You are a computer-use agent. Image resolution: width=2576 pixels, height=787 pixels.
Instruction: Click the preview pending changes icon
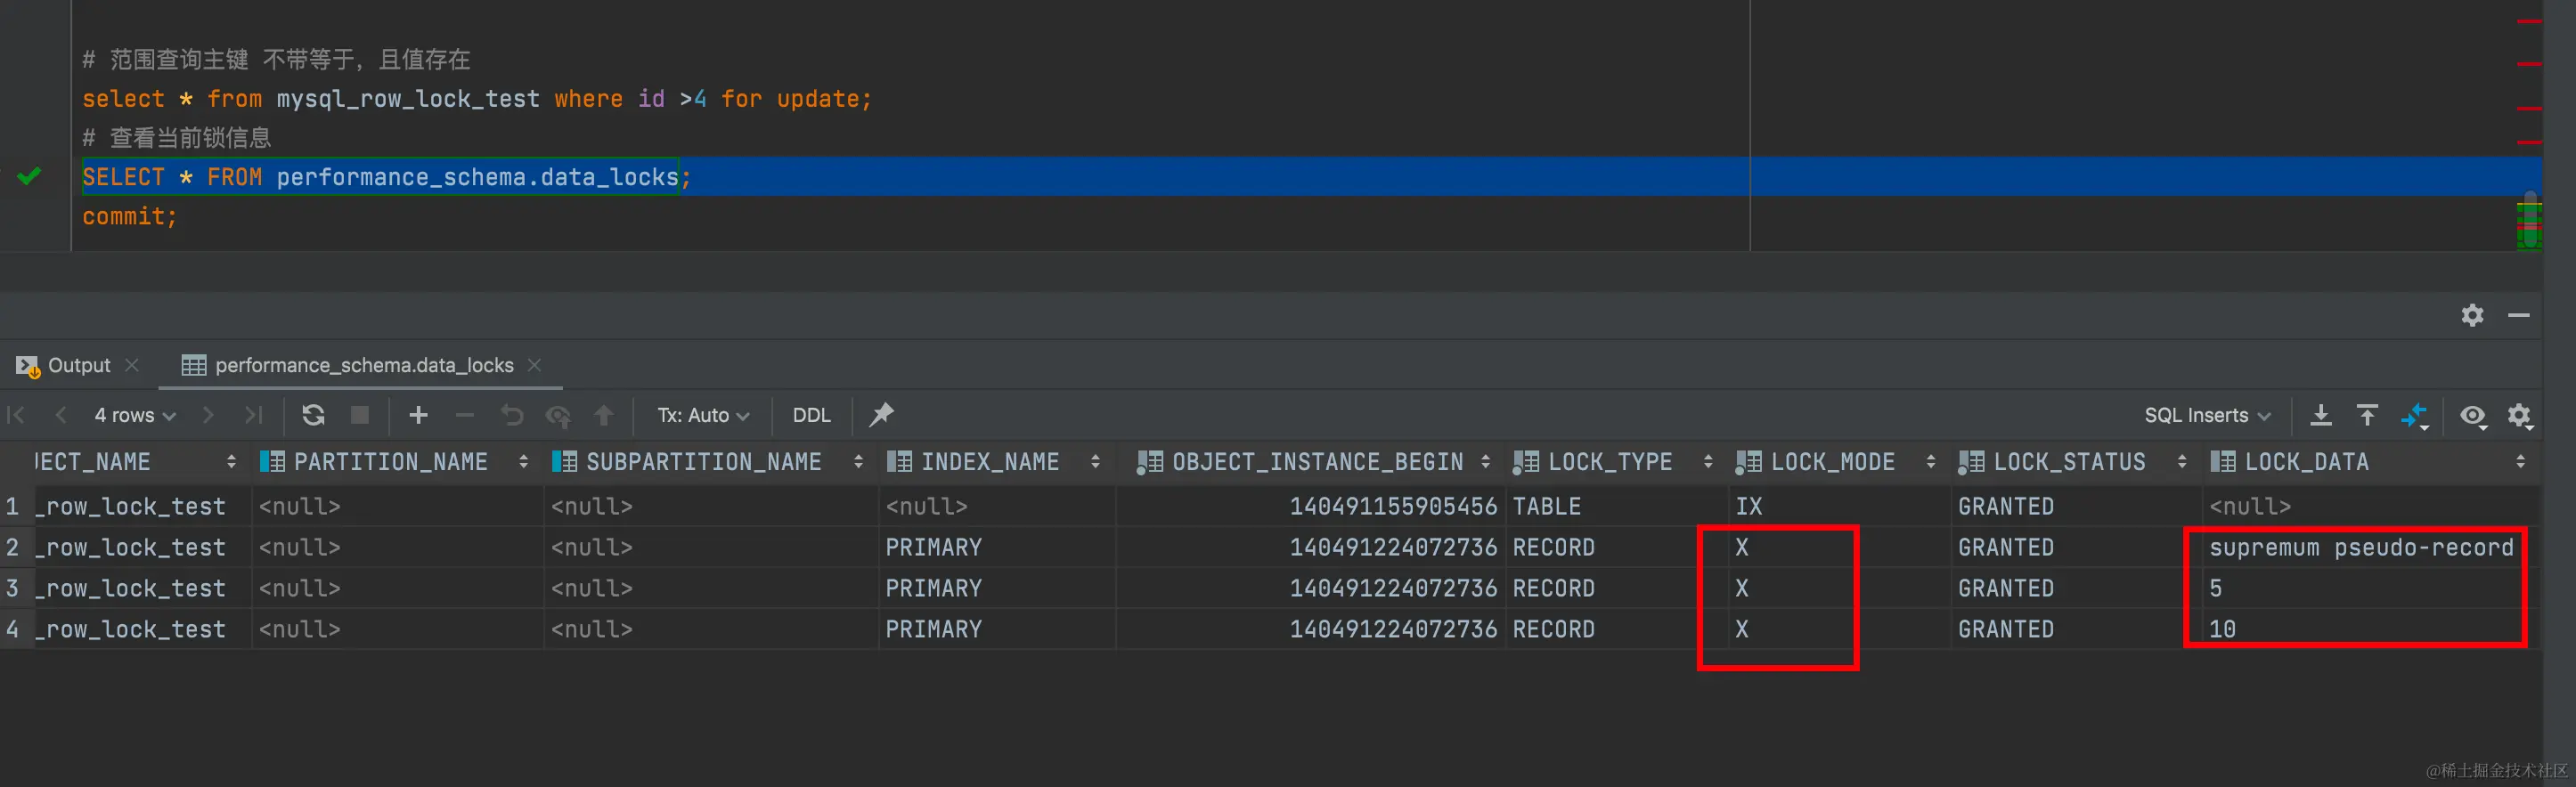click(558, 415)
